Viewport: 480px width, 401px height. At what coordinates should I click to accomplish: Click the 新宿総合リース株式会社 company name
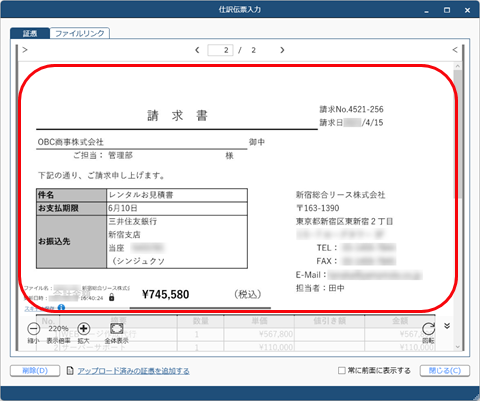pos(340,195)
